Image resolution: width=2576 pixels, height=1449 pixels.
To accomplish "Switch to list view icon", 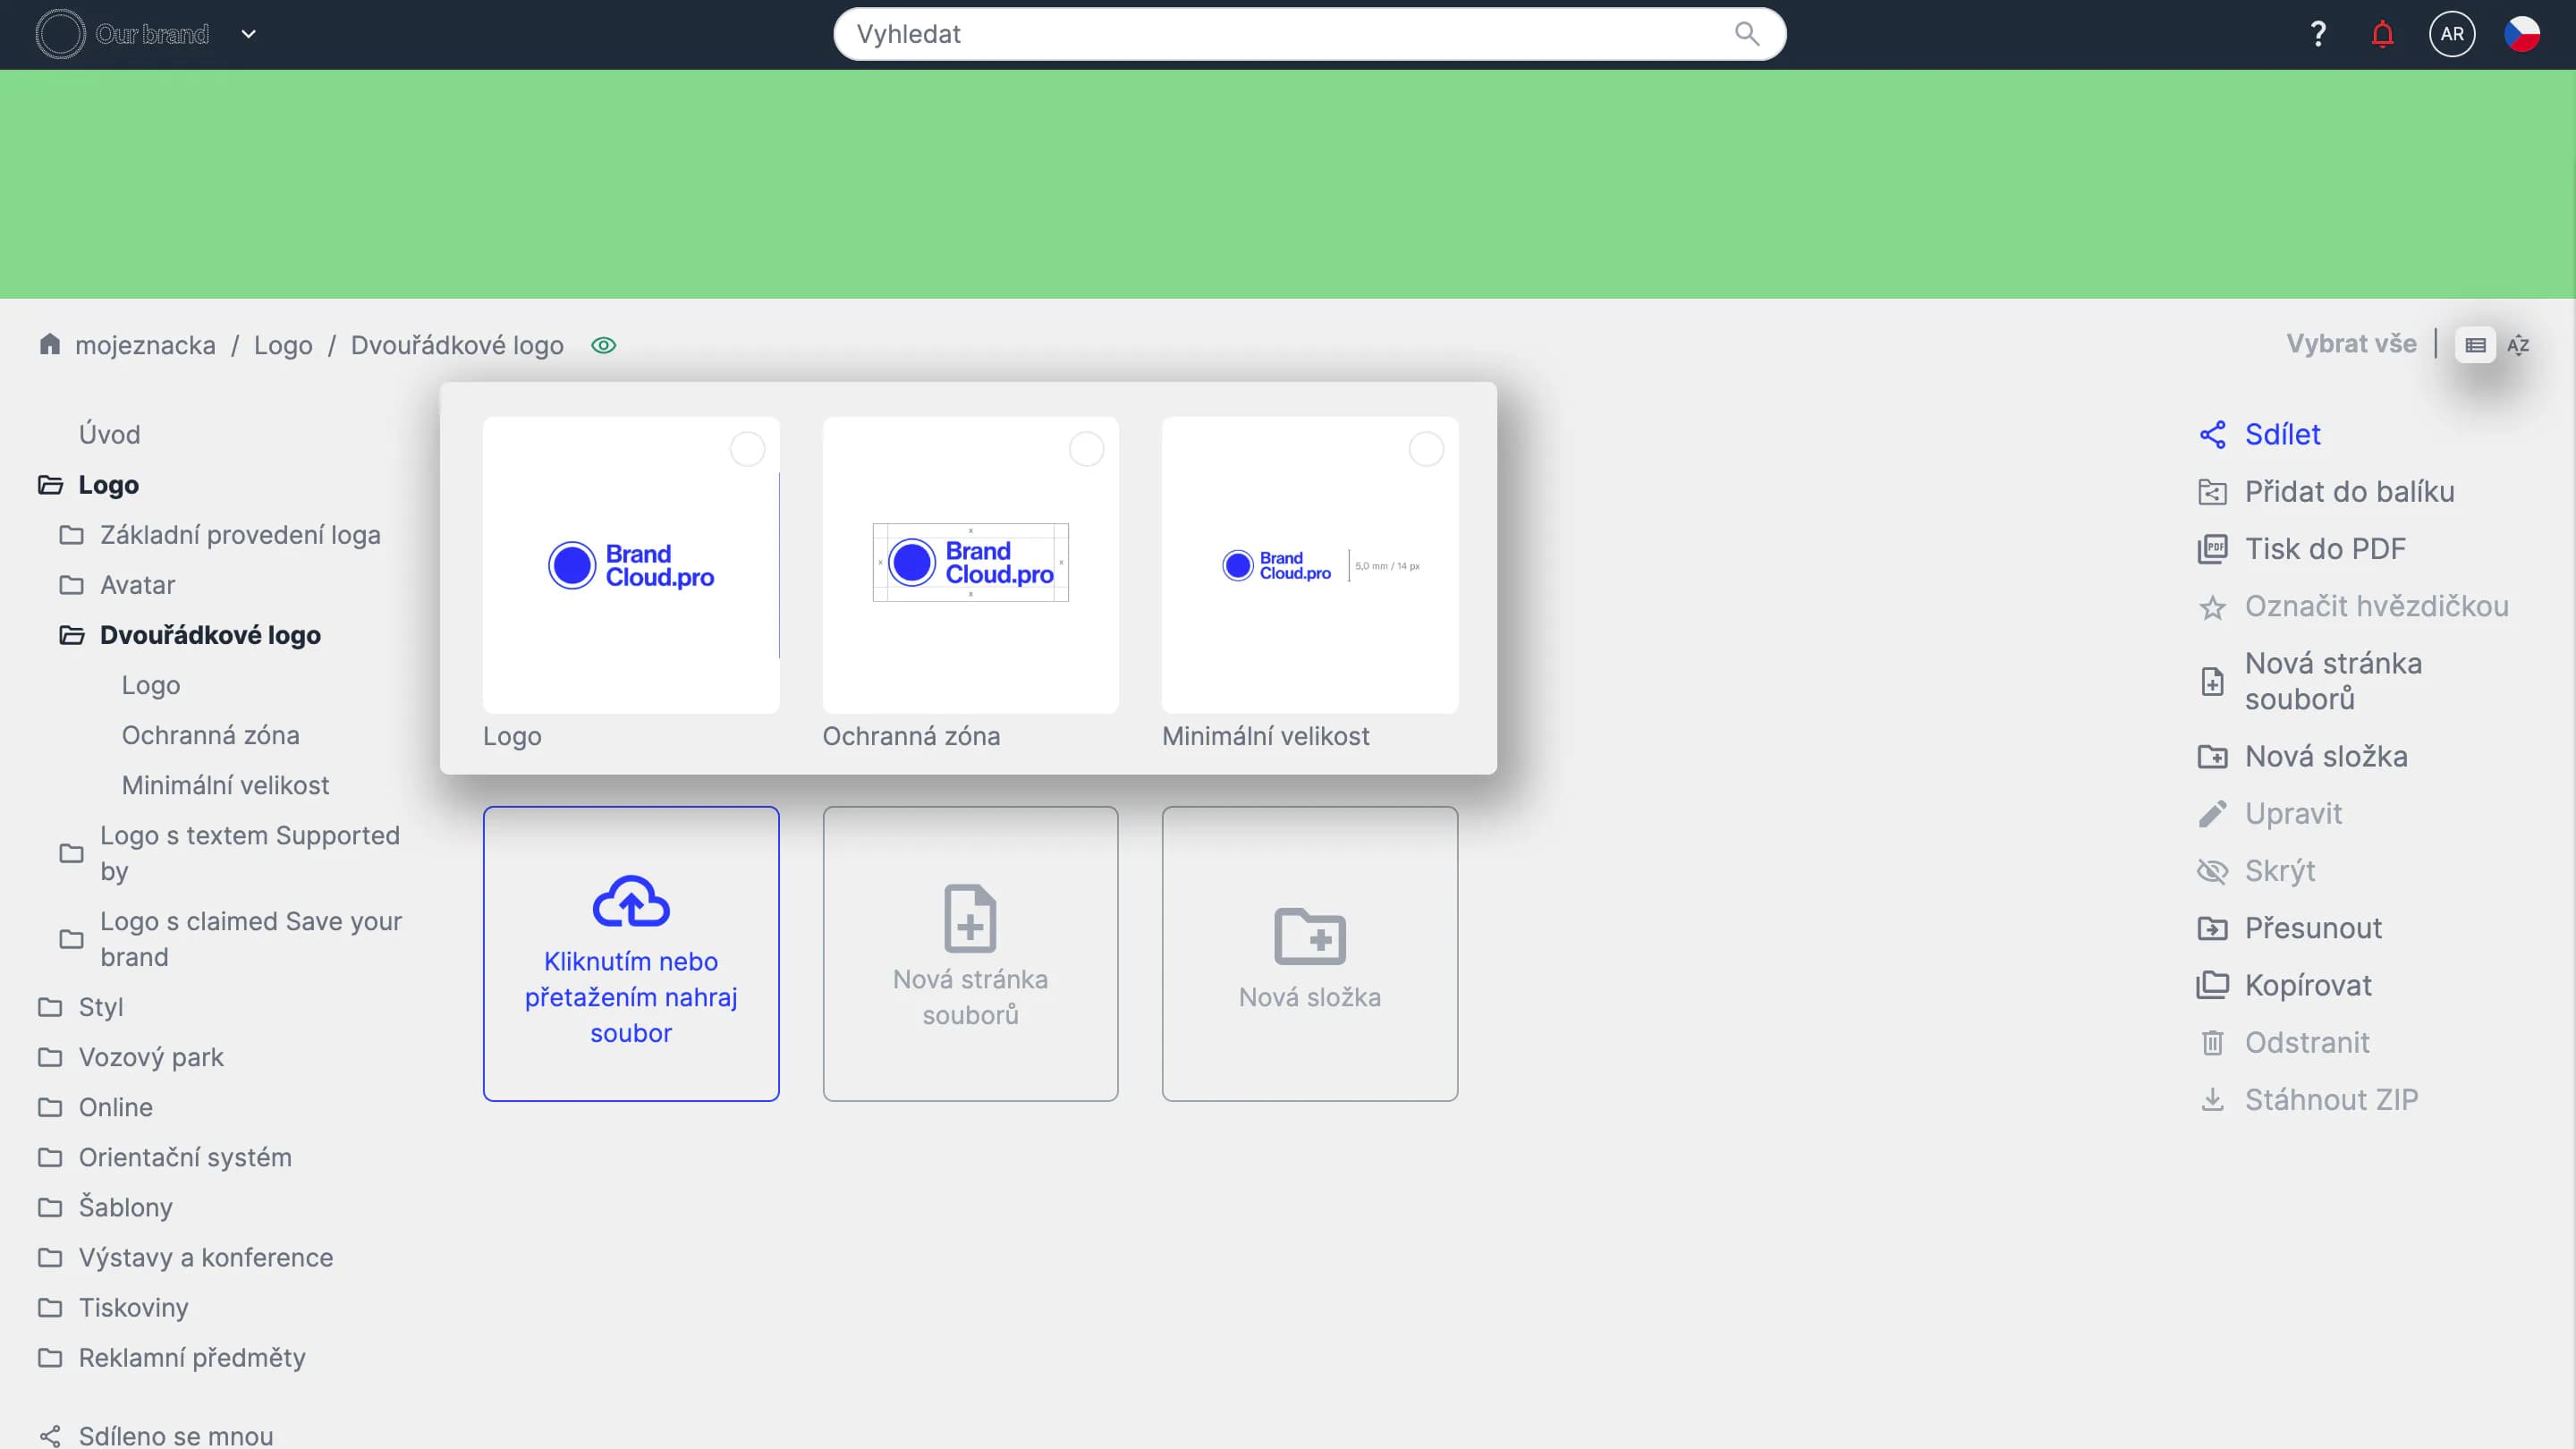I will 2475,345.
